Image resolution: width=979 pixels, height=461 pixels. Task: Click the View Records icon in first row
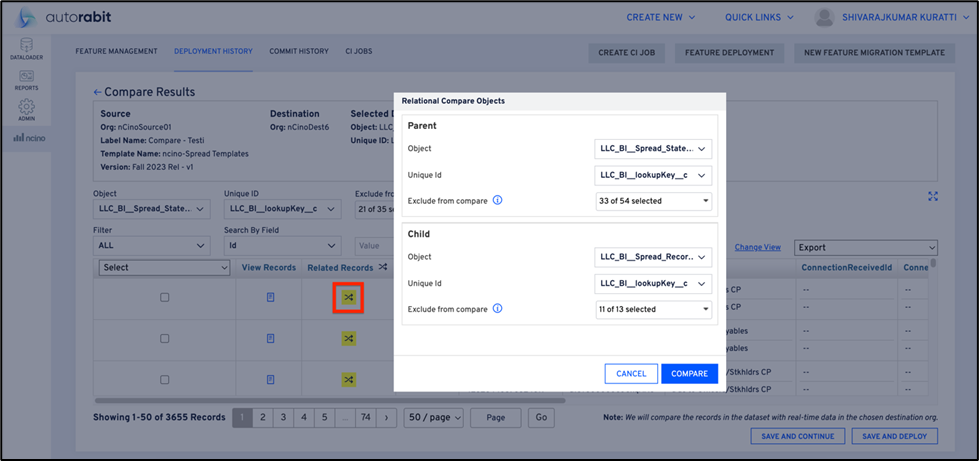[270, 297]
